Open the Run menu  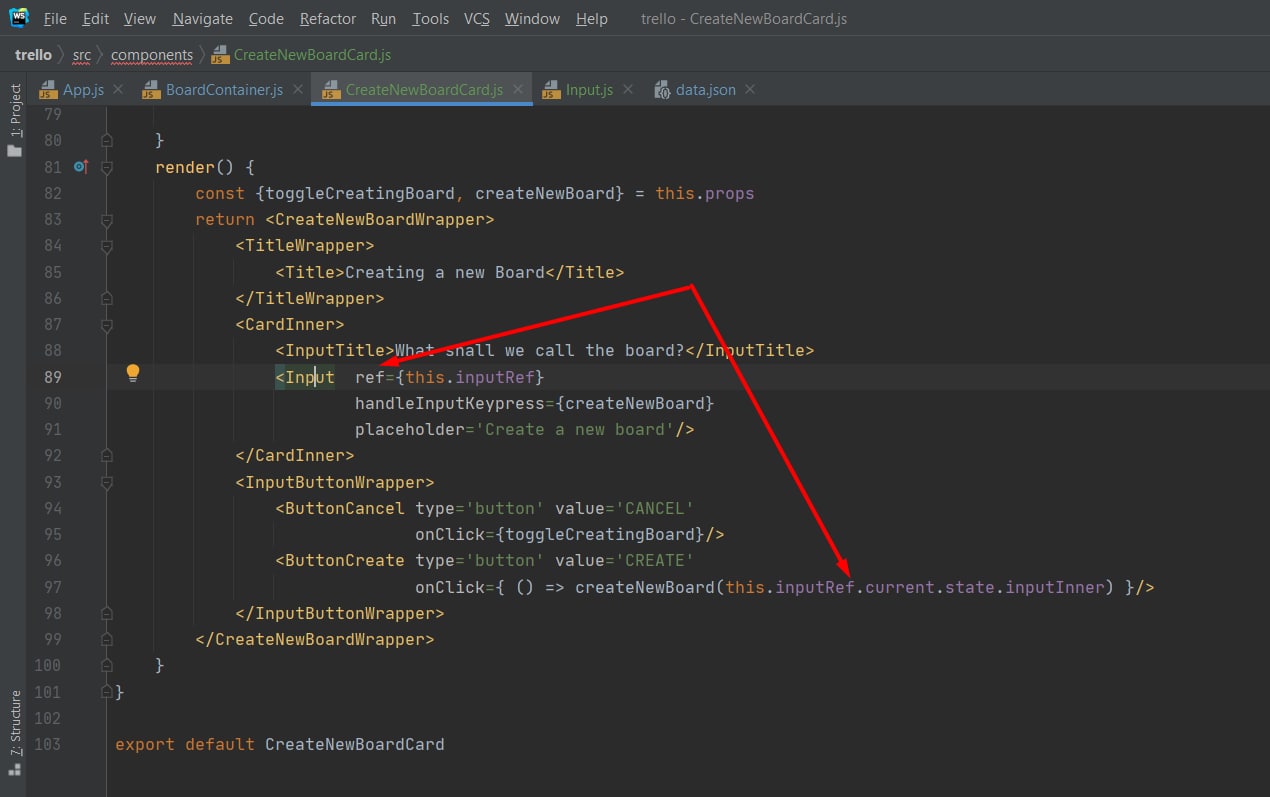pos(383,19)
